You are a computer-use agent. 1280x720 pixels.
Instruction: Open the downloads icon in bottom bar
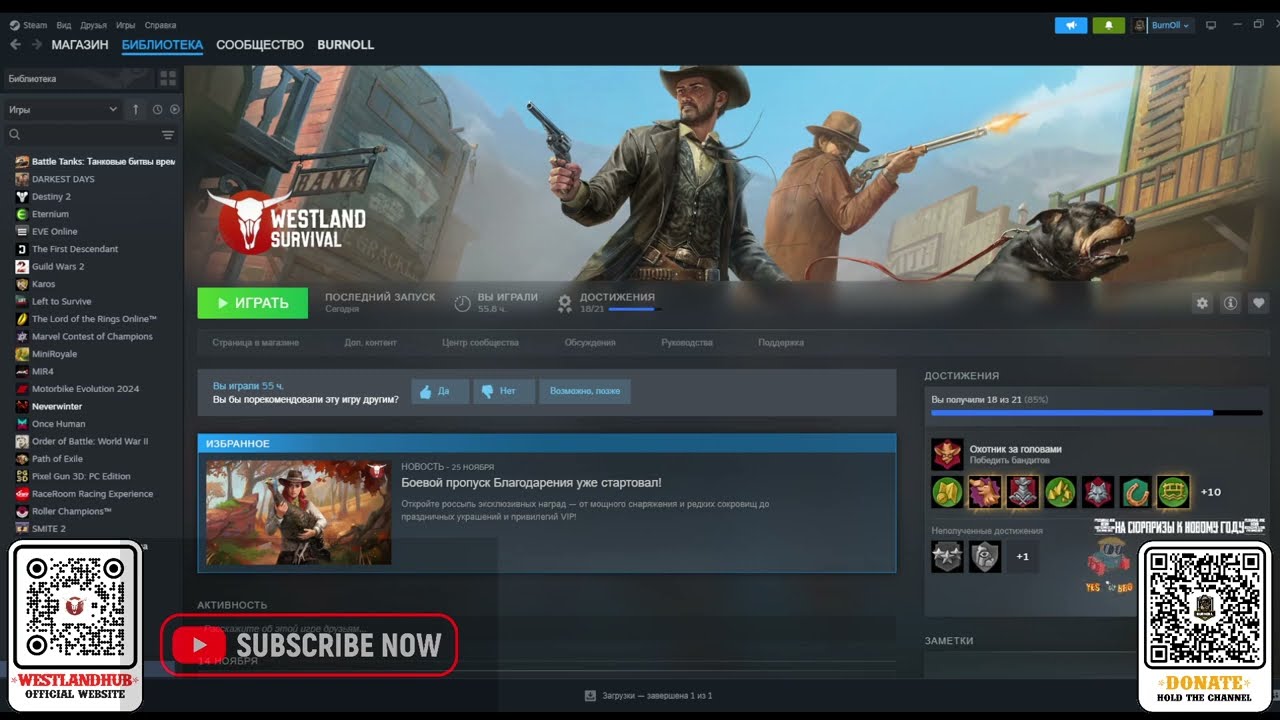click(x=590, y=695)
